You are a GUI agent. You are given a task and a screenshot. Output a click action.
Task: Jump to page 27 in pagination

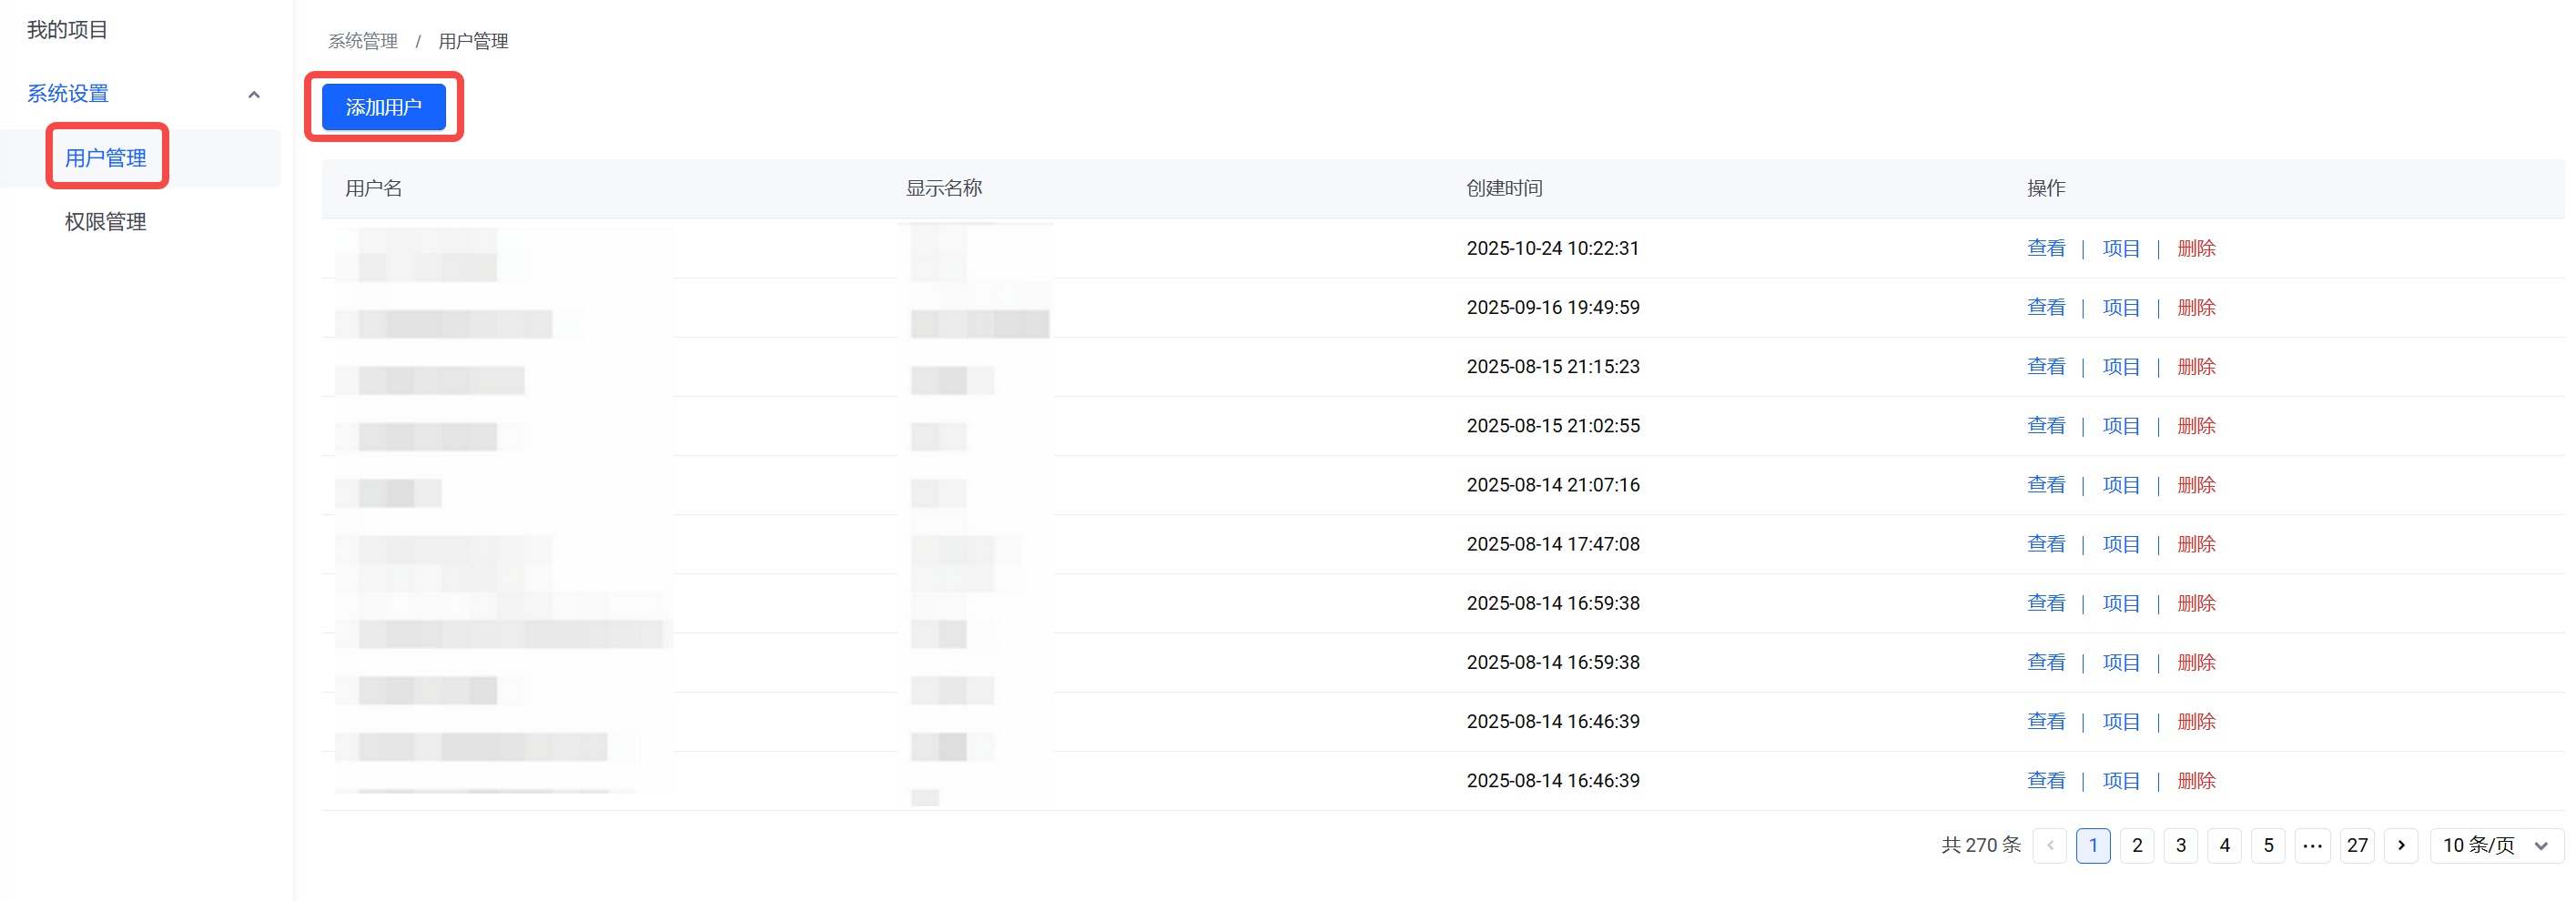2357,845
